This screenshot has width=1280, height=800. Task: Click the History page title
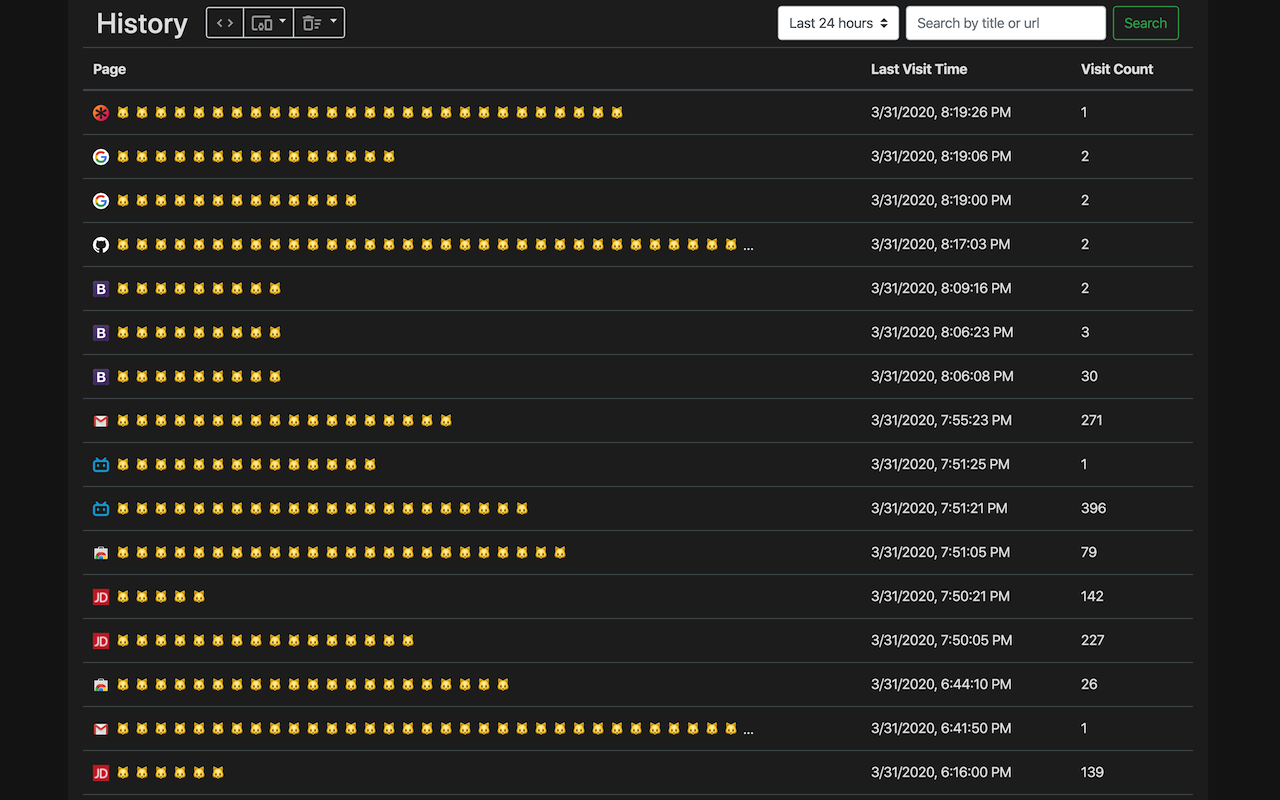coord(142,24)
